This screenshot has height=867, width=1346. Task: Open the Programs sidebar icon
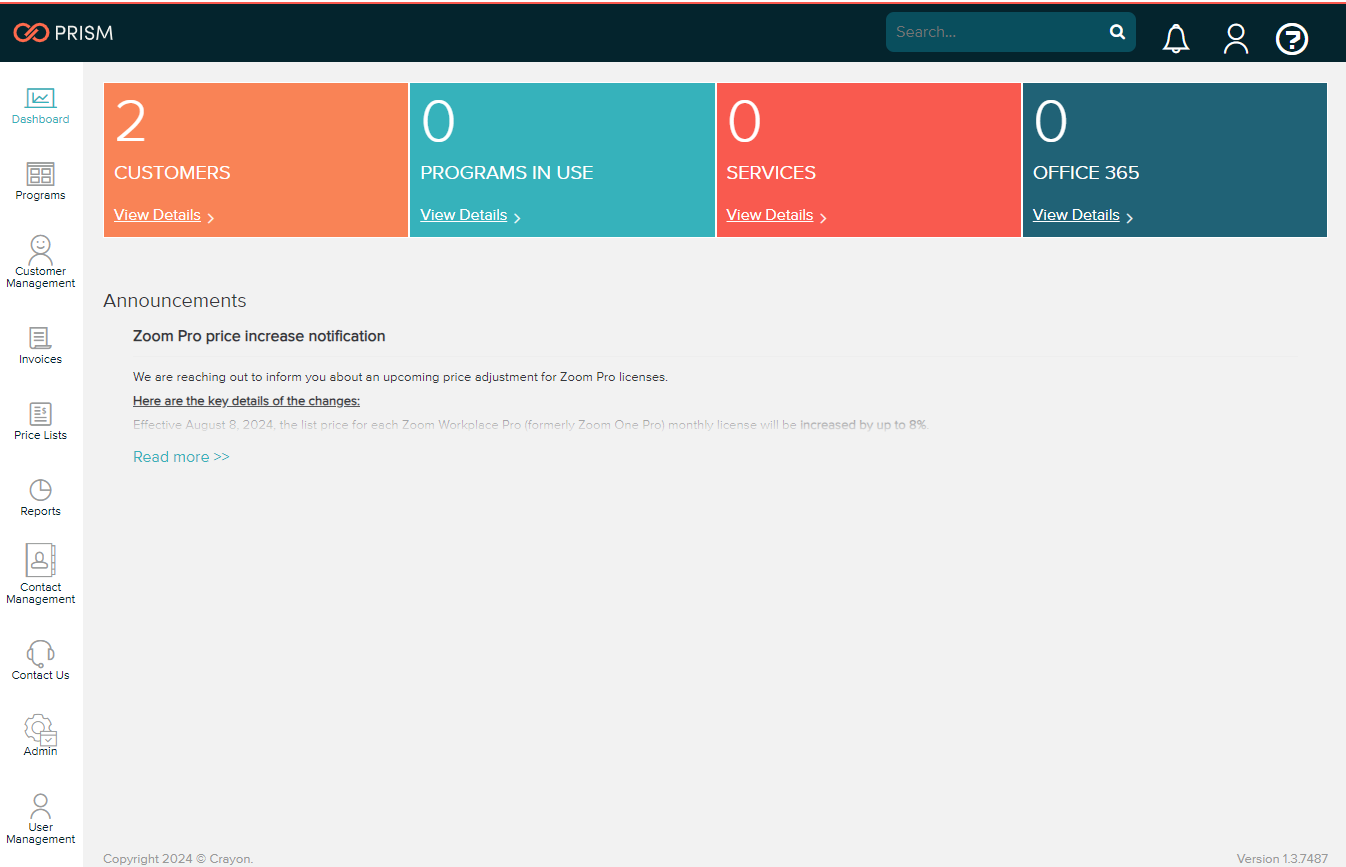pos(40,174)
